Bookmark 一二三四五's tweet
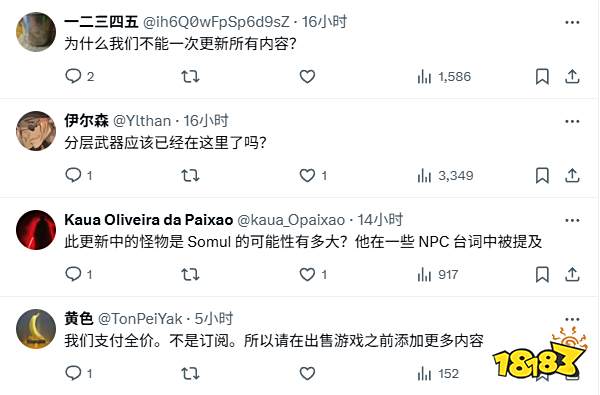 click(542, 77)
